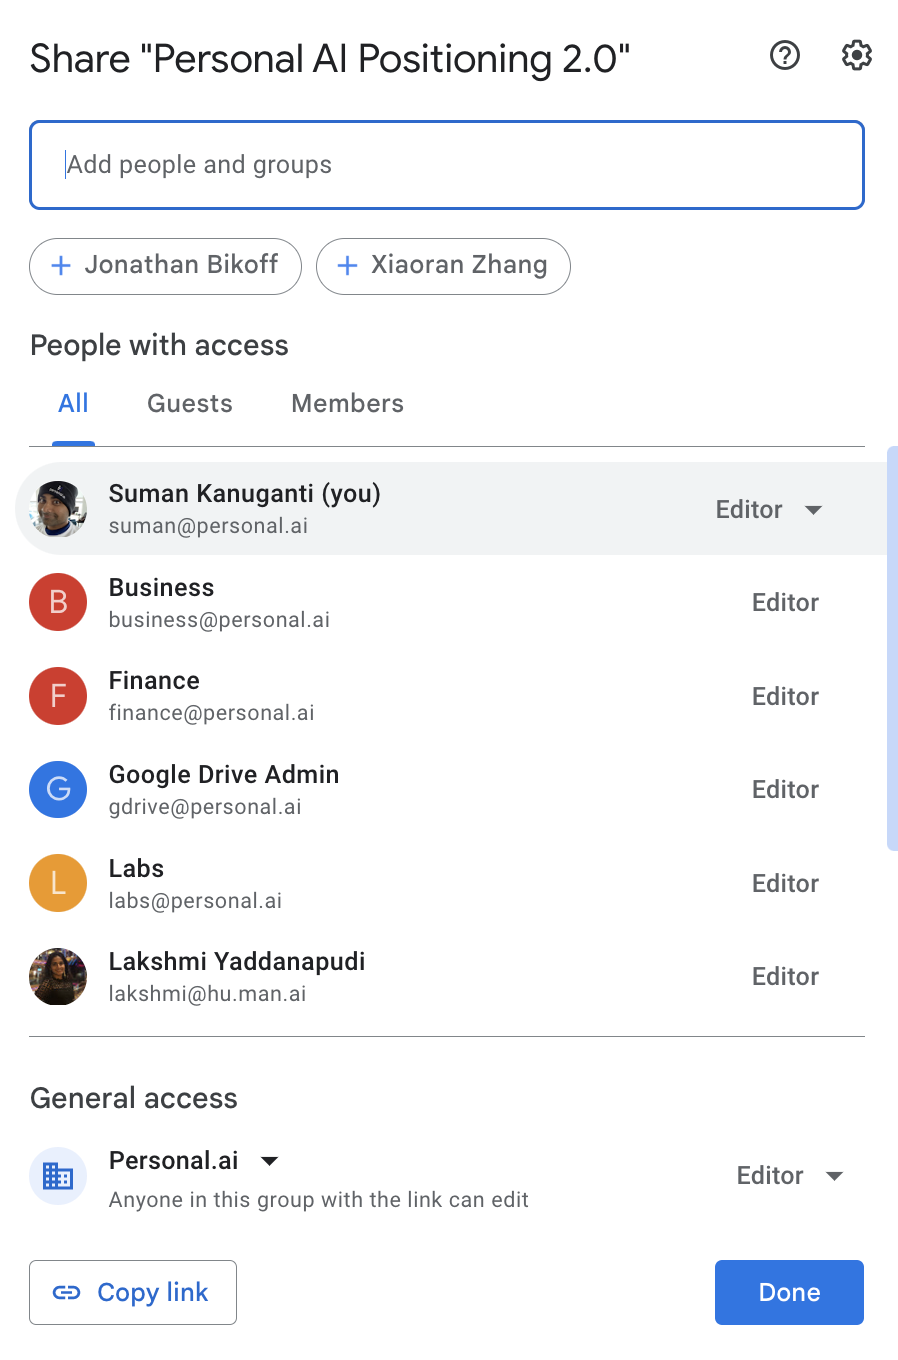Screen dimensions: 898x1360
Task: Select email labs@personal.ai
Action: click(x=195, y=901)
